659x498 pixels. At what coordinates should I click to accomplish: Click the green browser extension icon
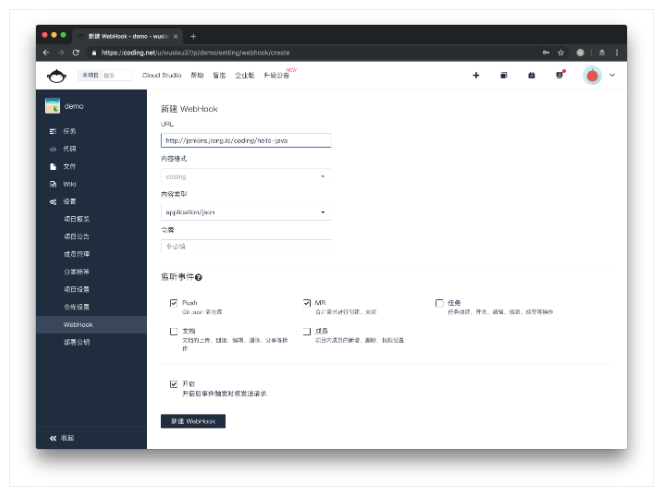point(580,53)
